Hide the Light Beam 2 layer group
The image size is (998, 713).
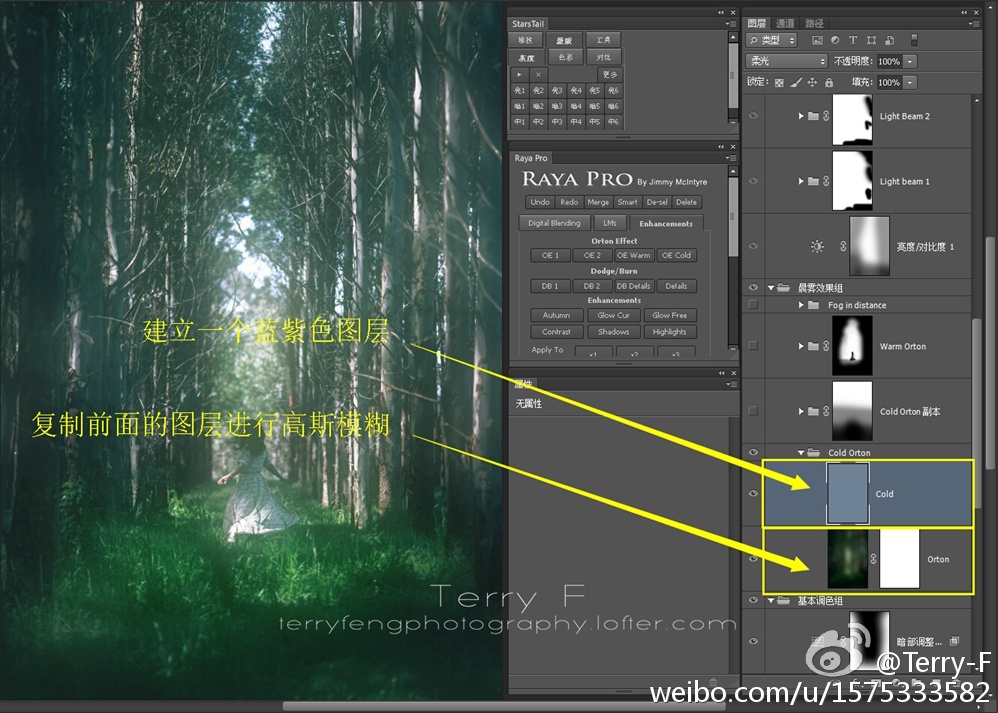click(x=754, y=116)
